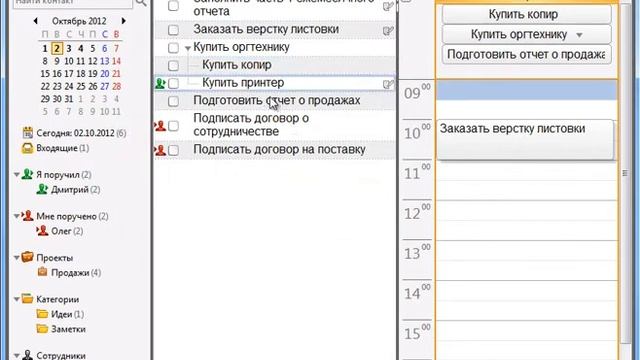This screenshot has height=360, width=640.
Task: Click the Категории folder icon
Action: click(x=27, y=299)
